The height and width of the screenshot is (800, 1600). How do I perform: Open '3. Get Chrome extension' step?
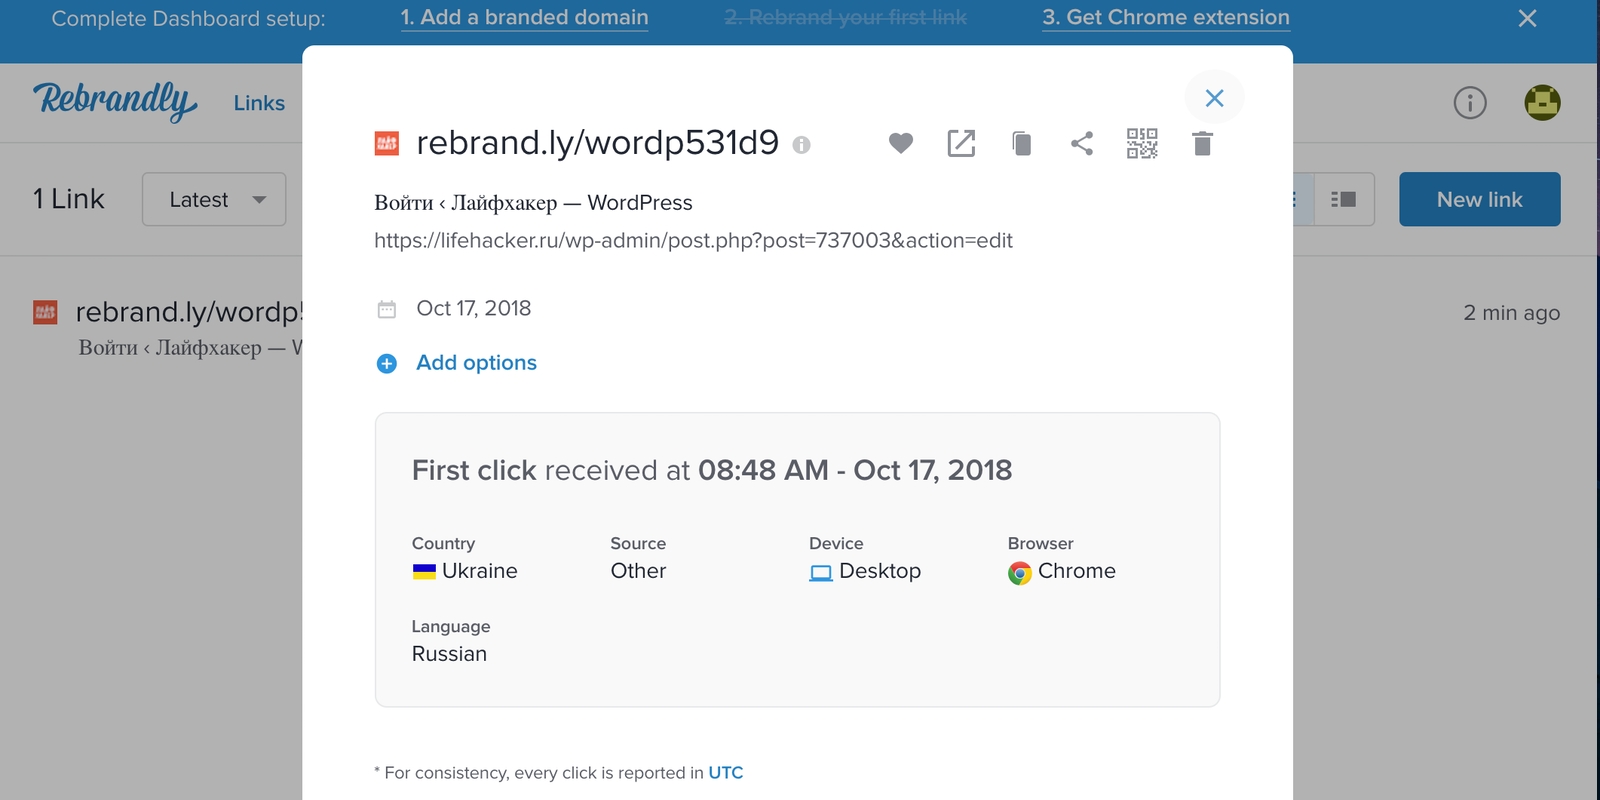point(1166,18)
